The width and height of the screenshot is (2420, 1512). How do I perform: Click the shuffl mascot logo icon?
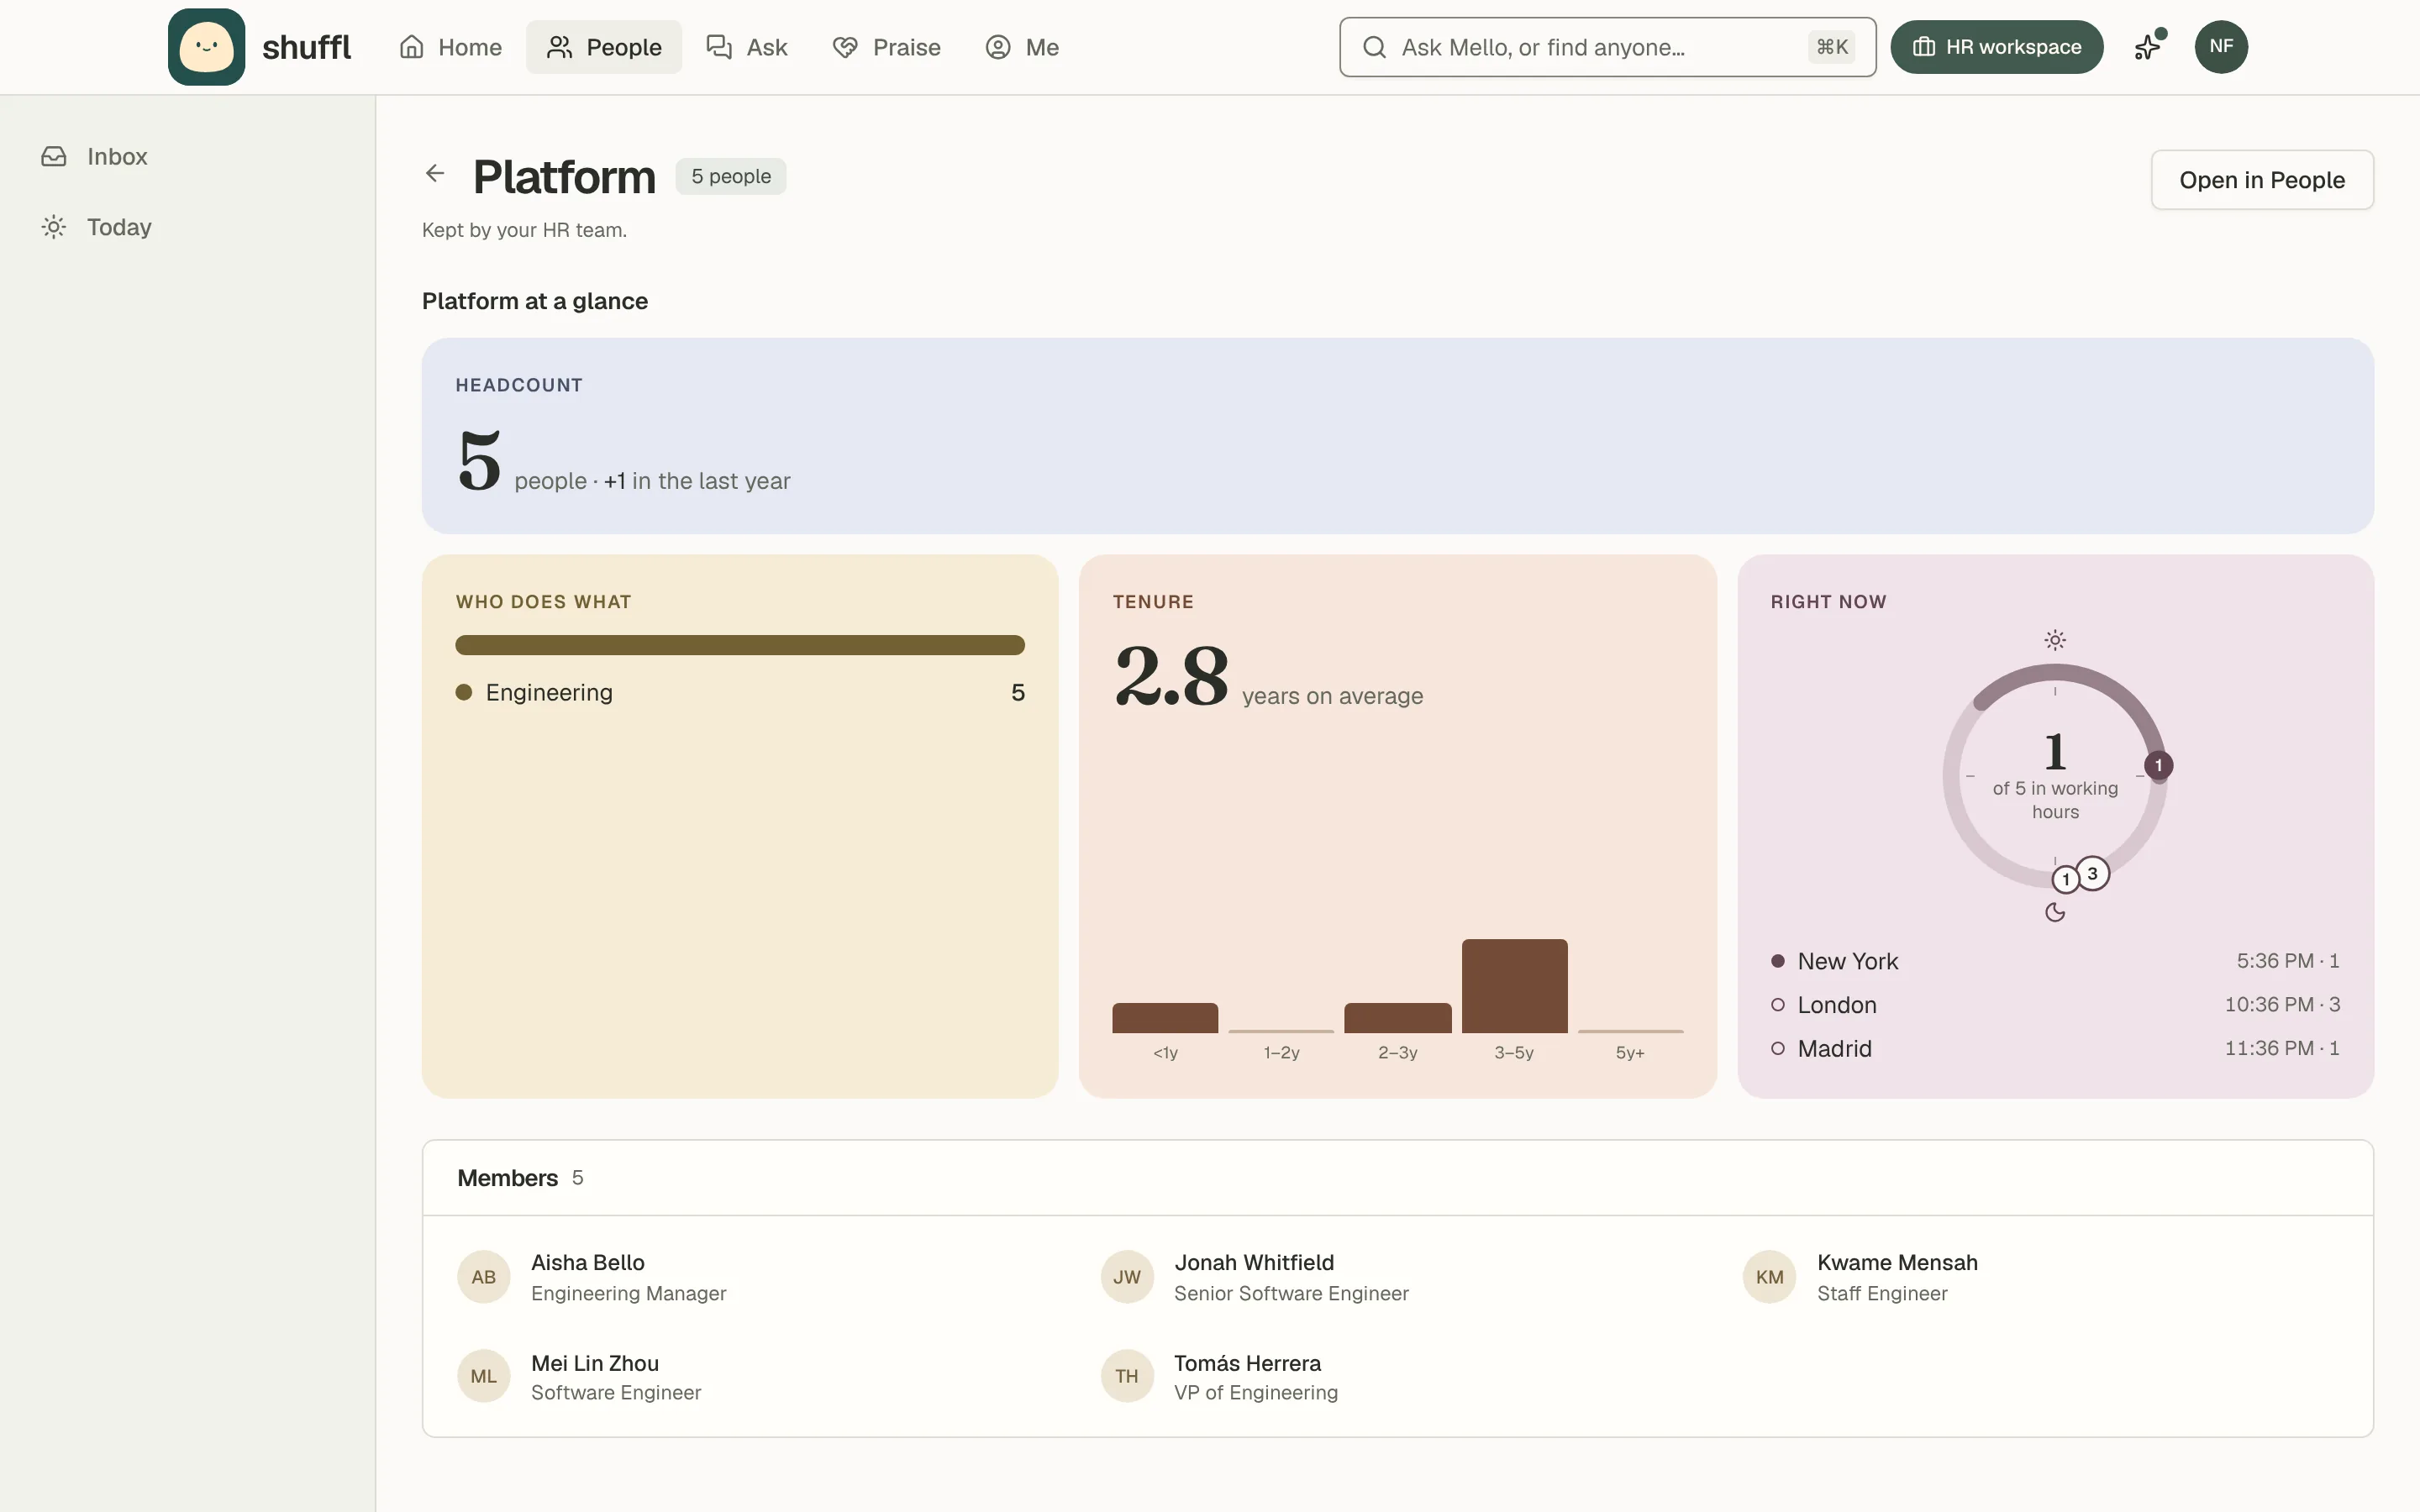pyautogui.click(x=206, y=47)
